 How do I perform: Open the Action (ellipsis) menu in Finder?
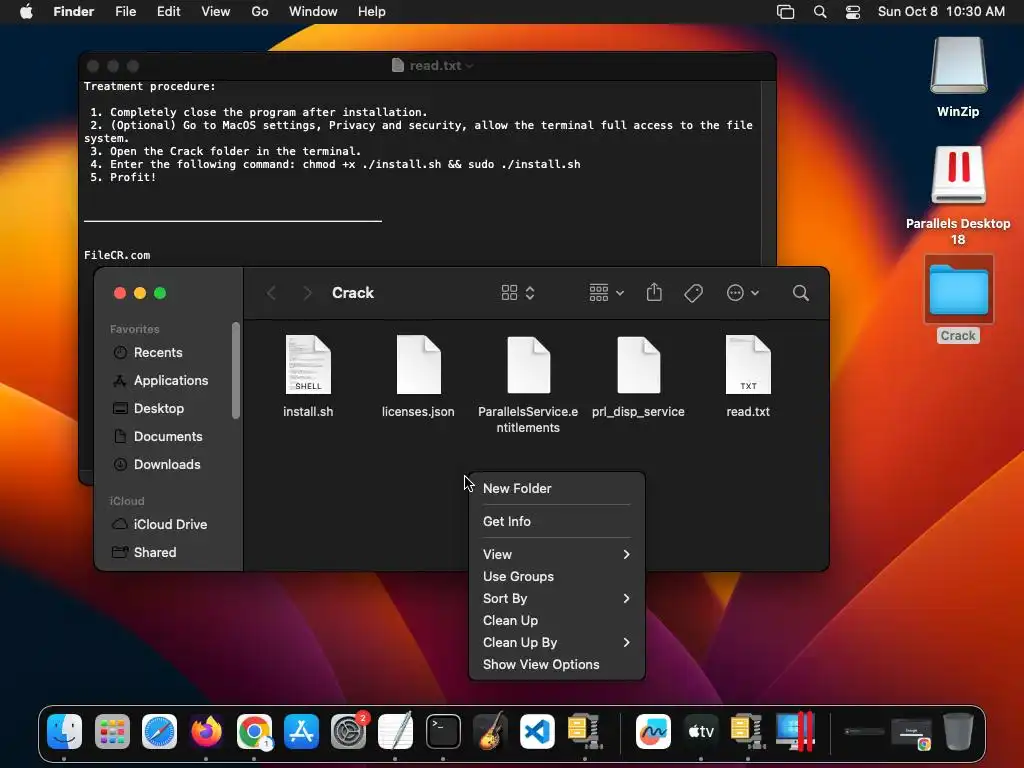[743, 293]
